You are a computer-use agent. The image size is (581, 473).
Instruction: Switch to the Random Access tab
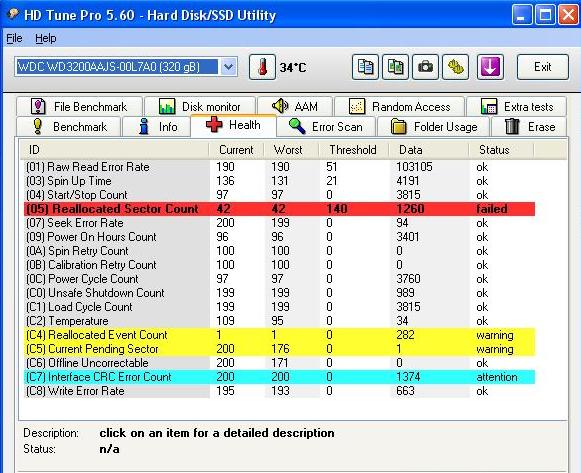[399, 107]
